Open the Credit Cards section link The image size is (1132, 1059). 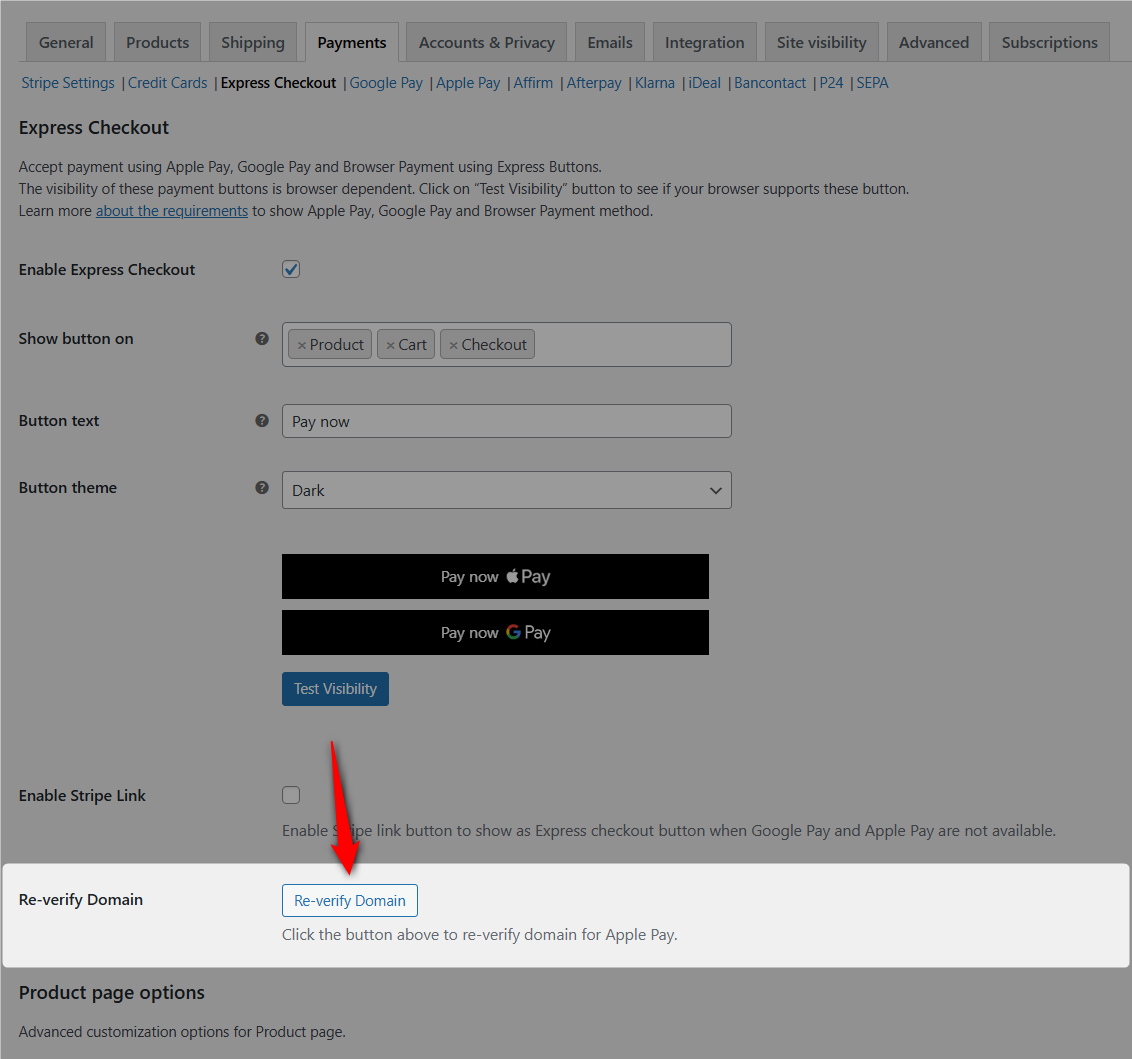pos(167,83)
